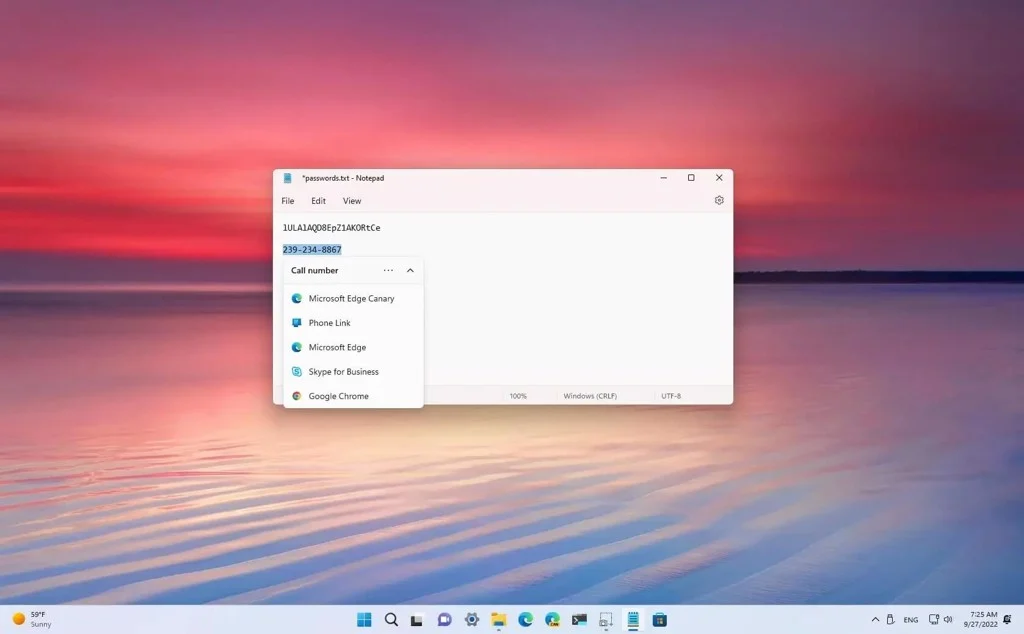1024x634 pixels.
Task: Collapse the Call number suggested actions panel
Action: point(410,270)
